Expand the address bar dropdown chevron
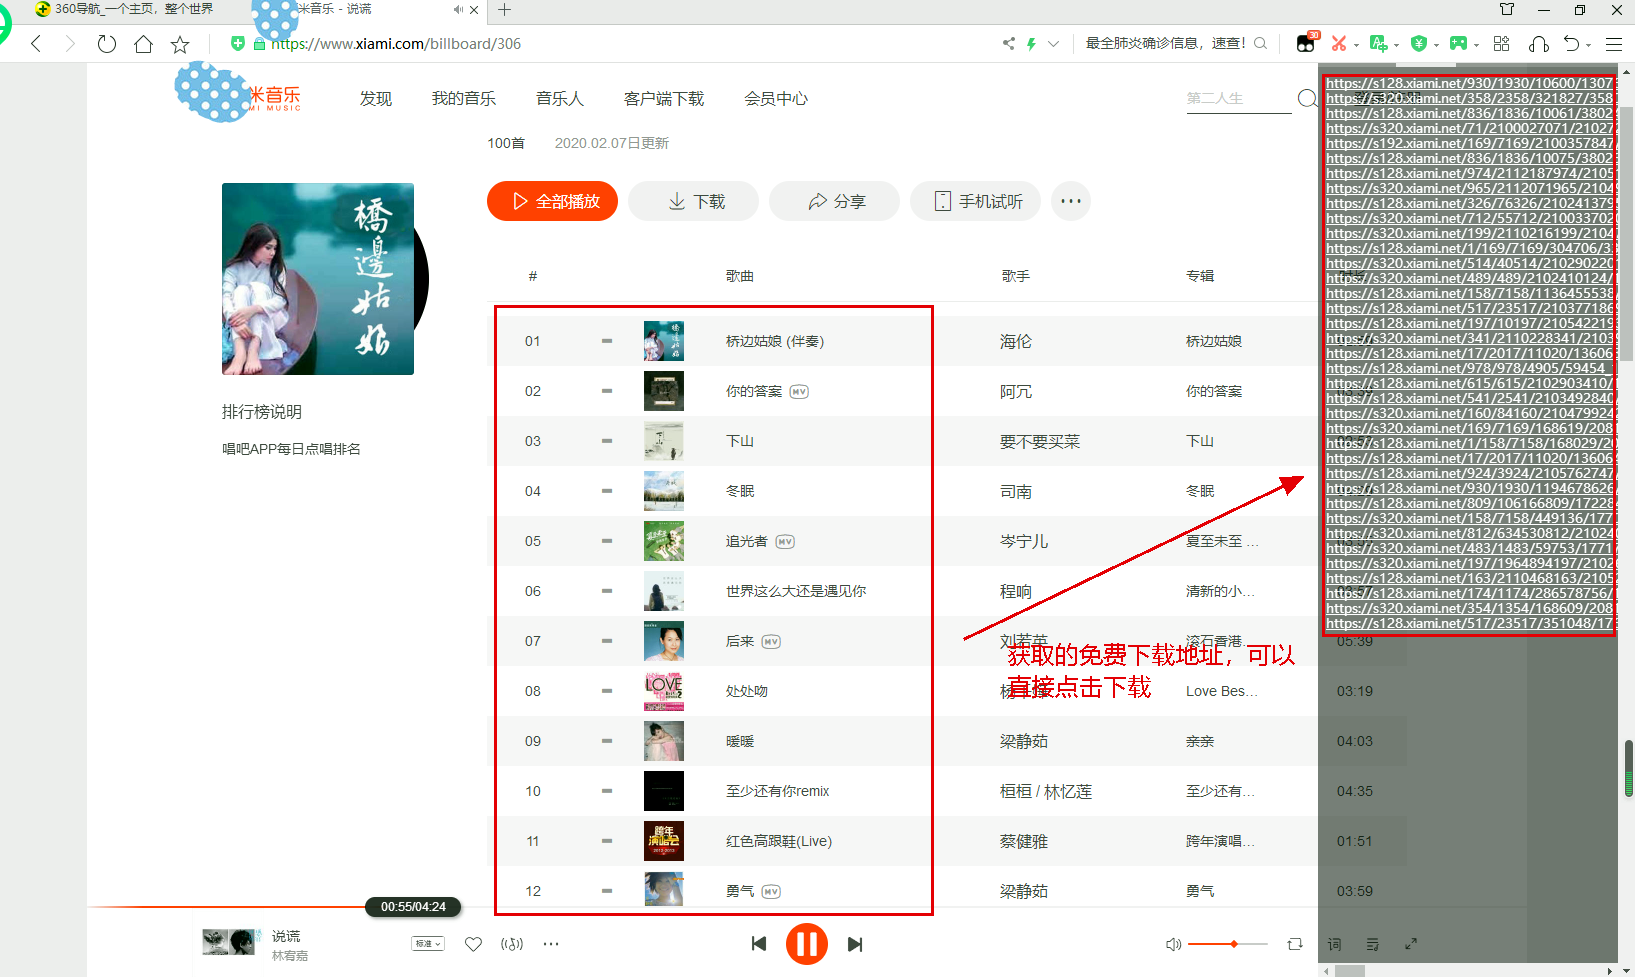The width and height of the screenshot is (1635, 977). click(1053, 43)
